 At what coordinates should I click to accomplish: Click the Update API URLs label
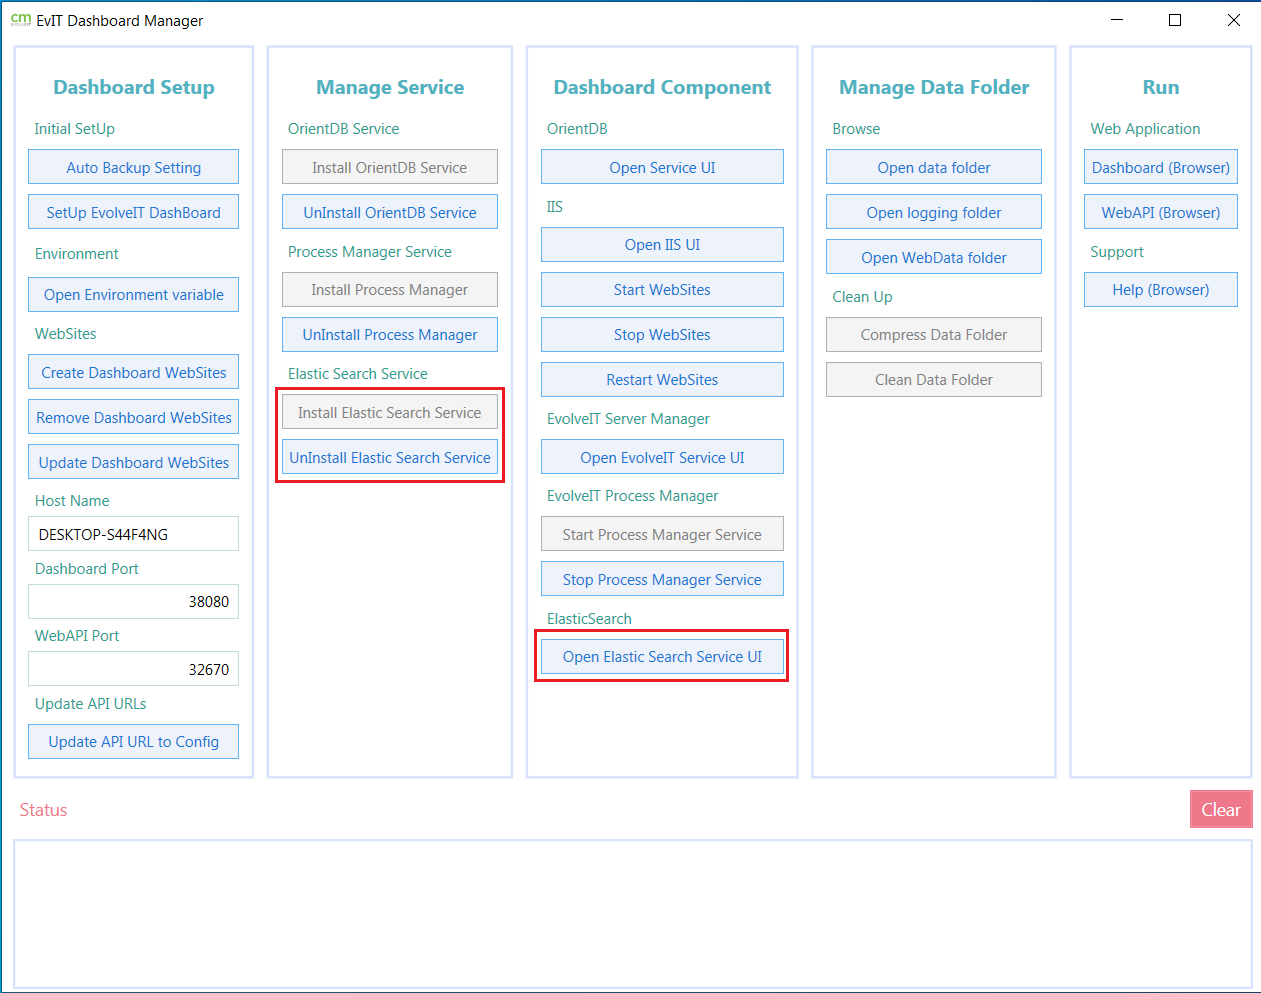90,703
